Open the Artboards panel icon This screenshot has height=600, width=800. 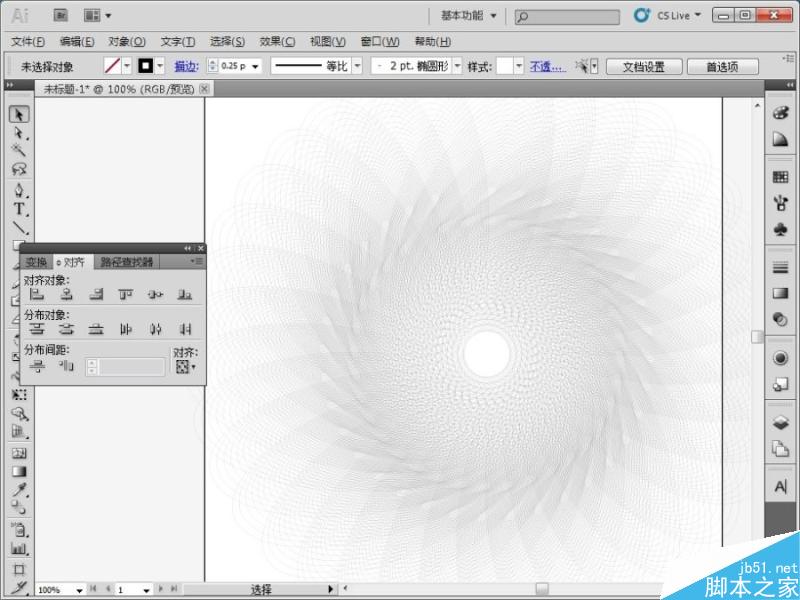pyautogui.click(x=780, y=449)
